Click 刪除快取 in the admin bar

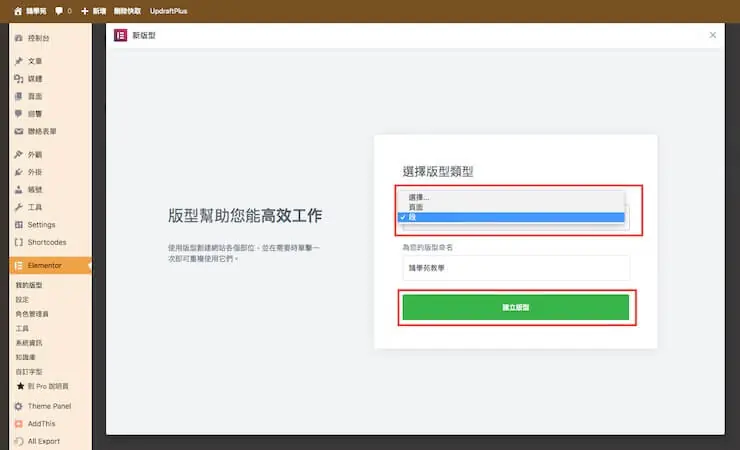point(127,11)
